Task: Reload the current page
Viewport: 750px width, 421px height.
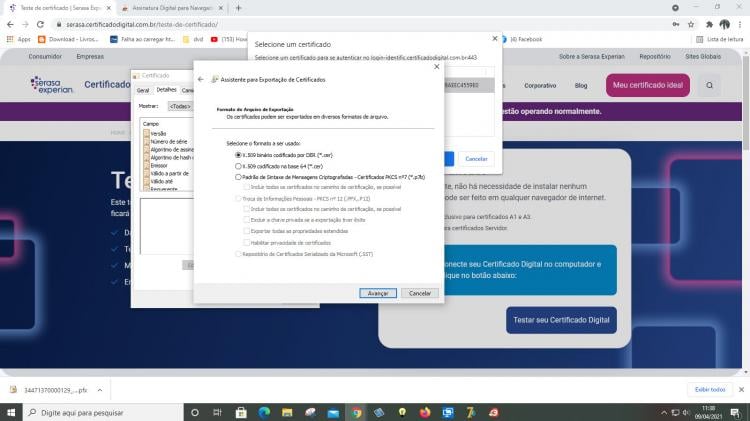Action: click(40, 24)
